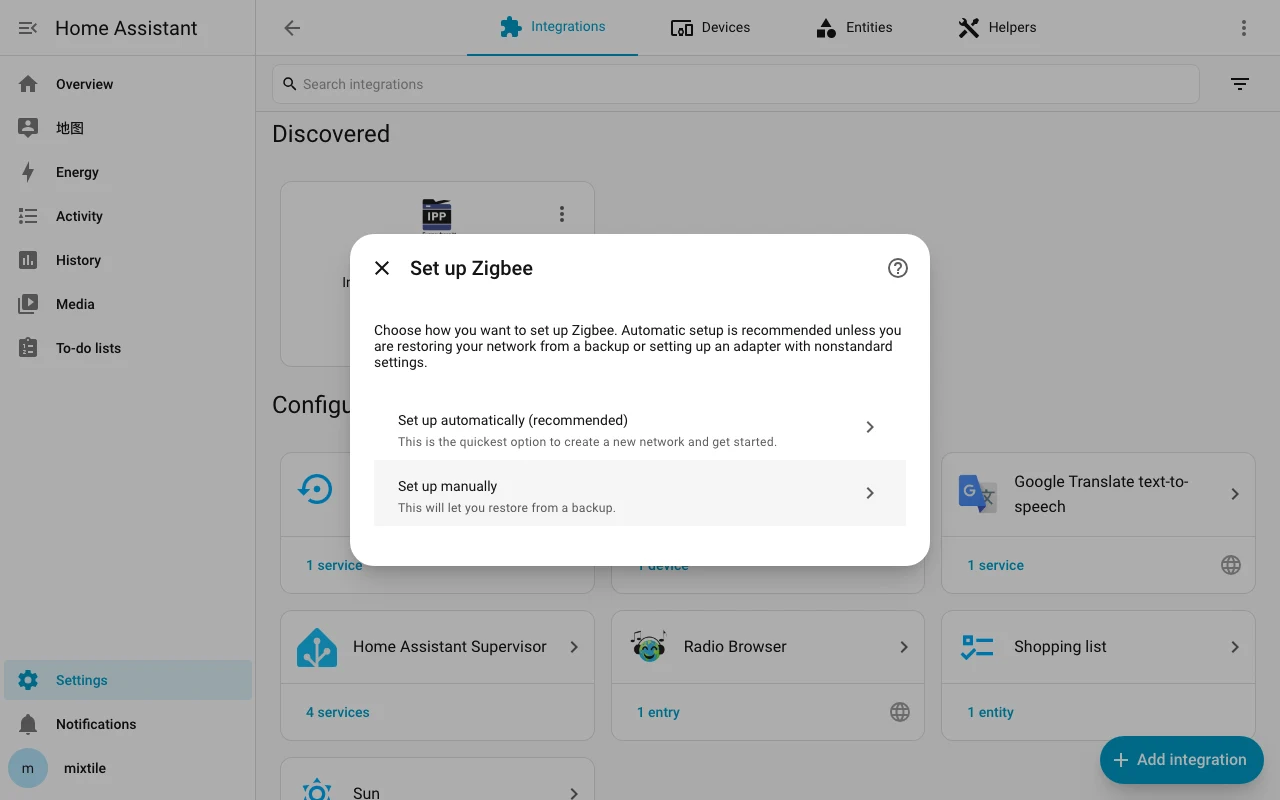Open the To-do lists clipboard icon
1280x800 pixels.
pyautogui.click(x=28, y=348)
